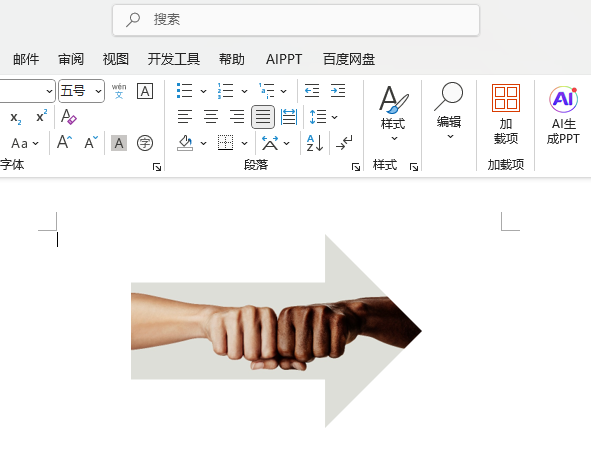The height and width of the screenshot is (466, 591).
Task: Click the character border icon
Action: tap(145, 91)
